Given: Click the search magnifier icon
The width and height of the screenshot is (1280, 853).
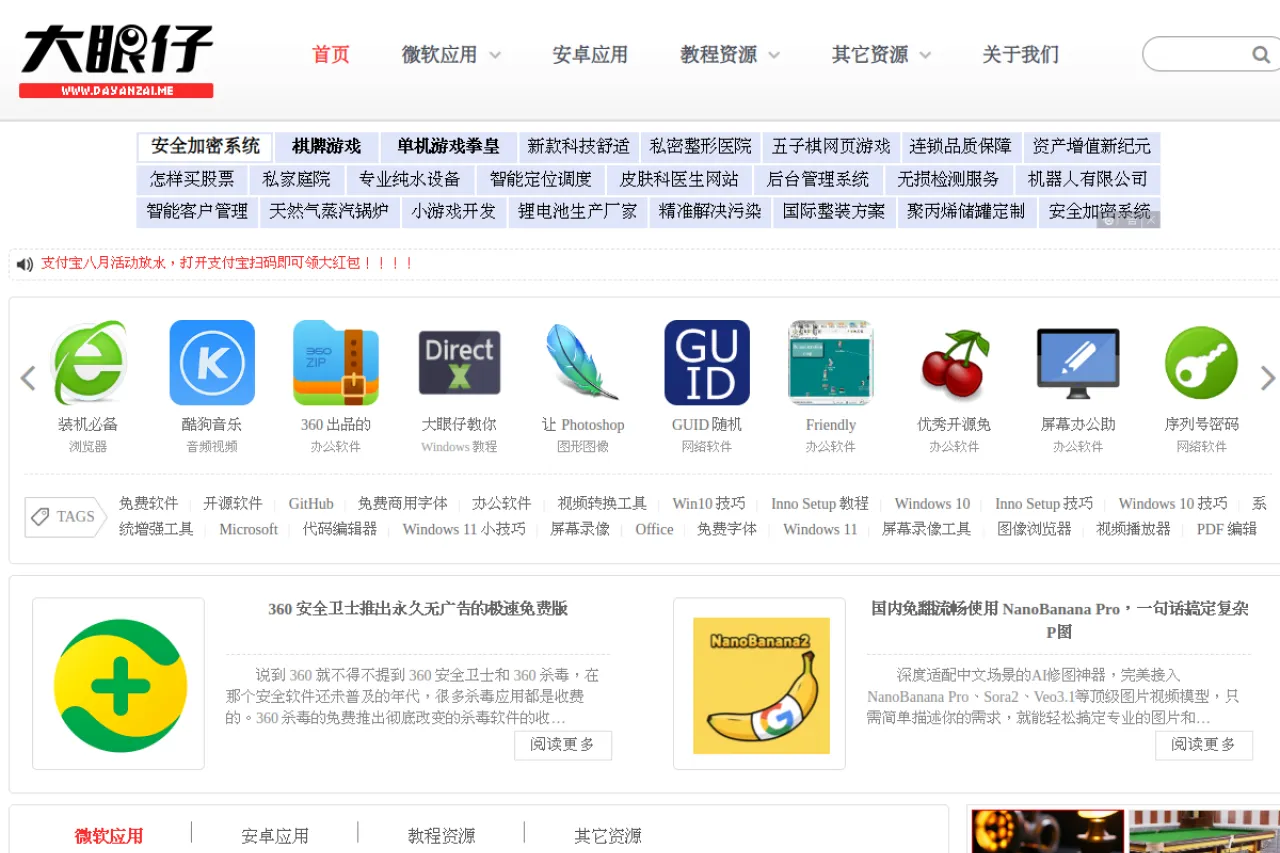Looking at the screenshot, I should [x=1260, y=54].
